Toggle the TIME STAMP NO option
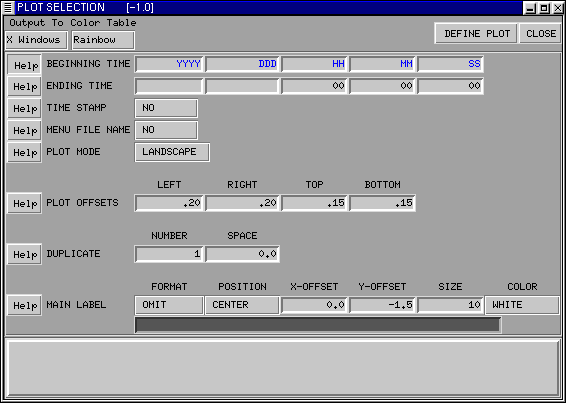This screenshot has width=566, height=403. [x=166, y=108]
